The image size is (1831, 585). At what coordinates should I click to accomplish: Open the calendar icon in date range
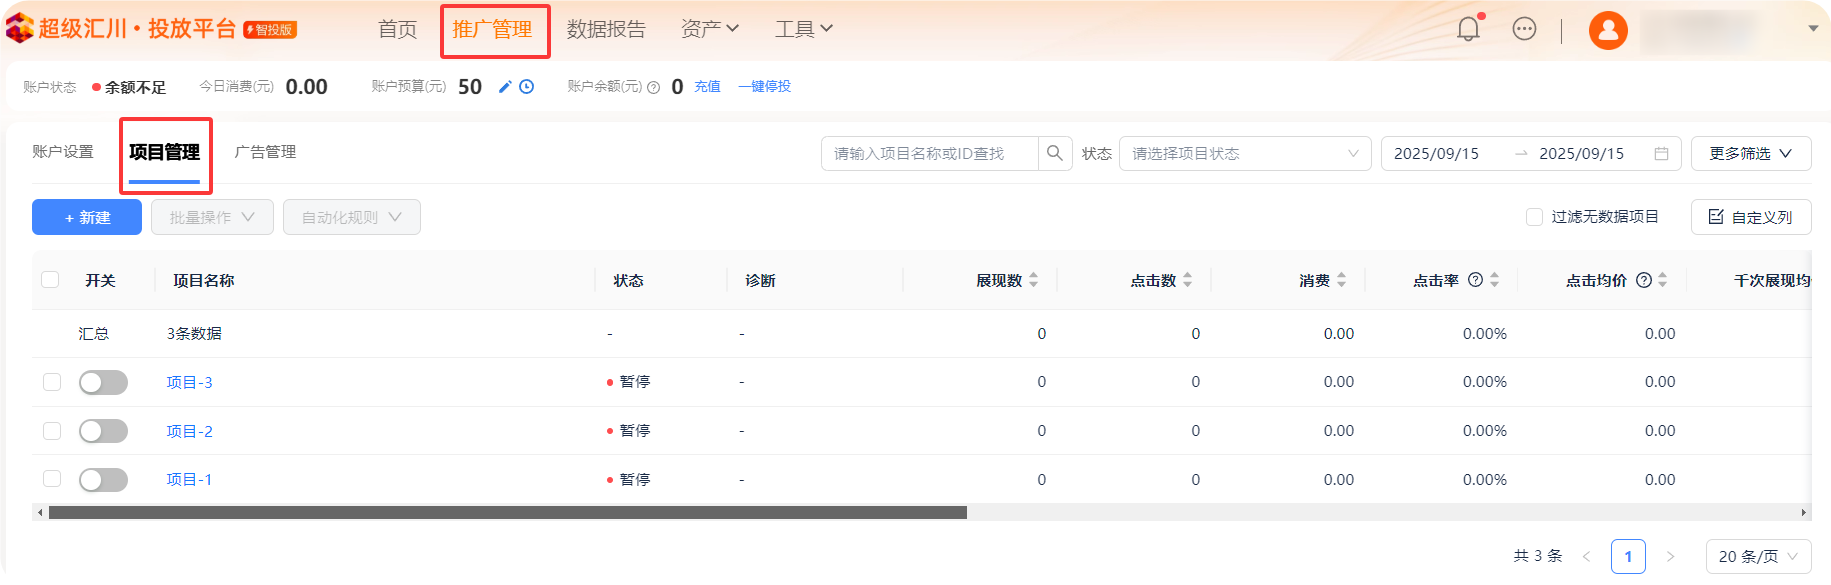point(1661,153)
